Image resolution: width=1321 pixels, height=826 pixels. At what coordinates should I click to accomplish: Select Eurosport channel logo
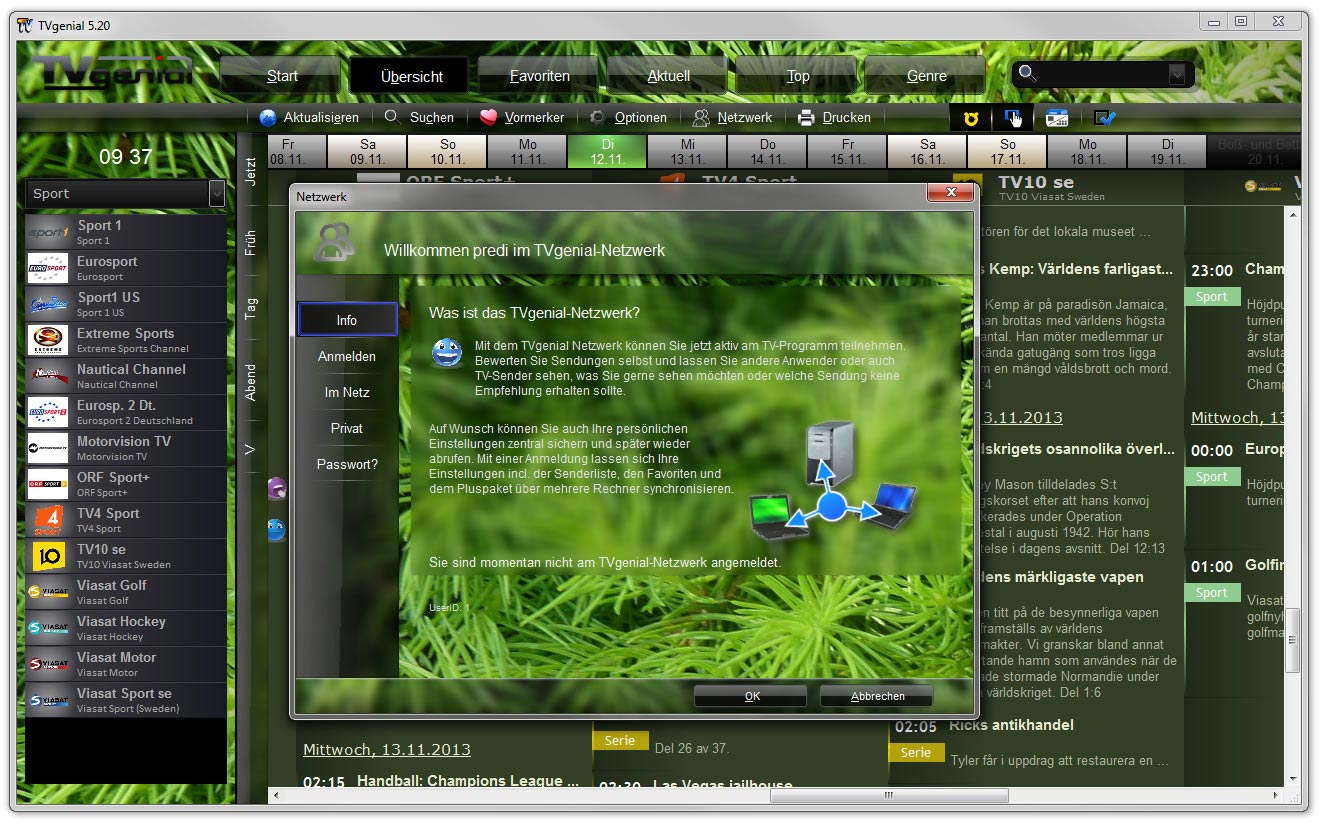point(48,268)
